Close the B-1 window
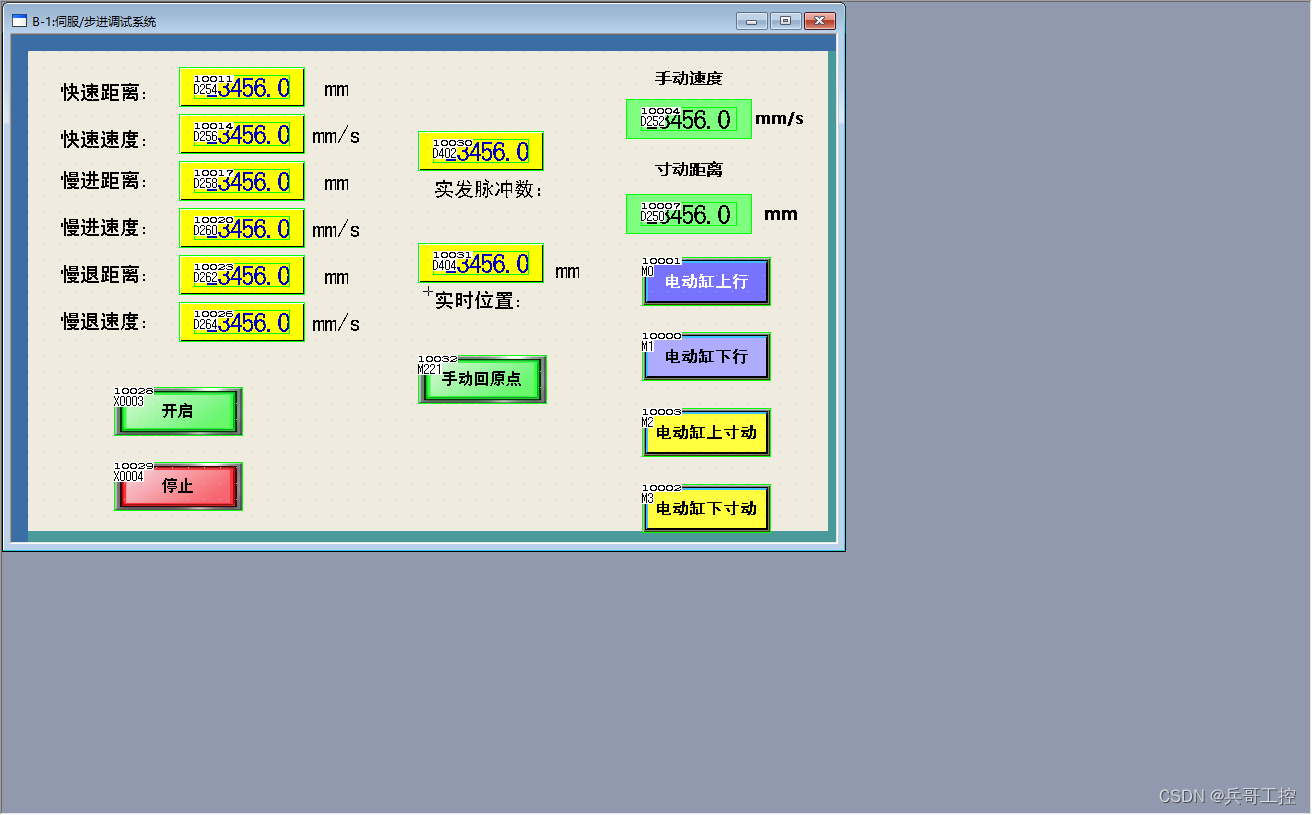Image resolution: width=1312 pixels, height=815 pixels. coord(820,20)
